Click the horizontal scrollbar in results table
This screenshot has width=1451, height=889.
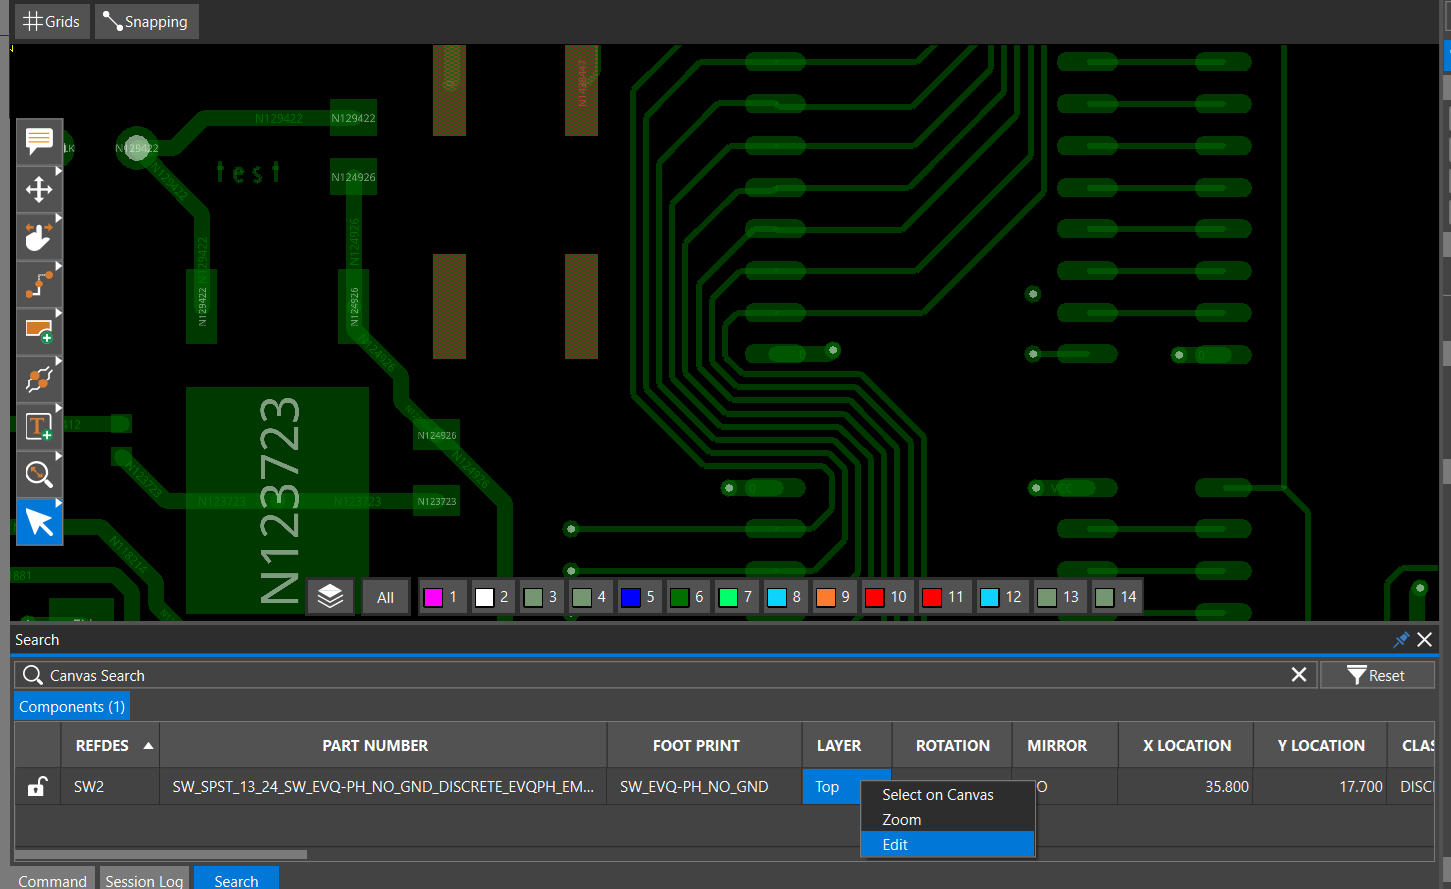tap(161, 854)
